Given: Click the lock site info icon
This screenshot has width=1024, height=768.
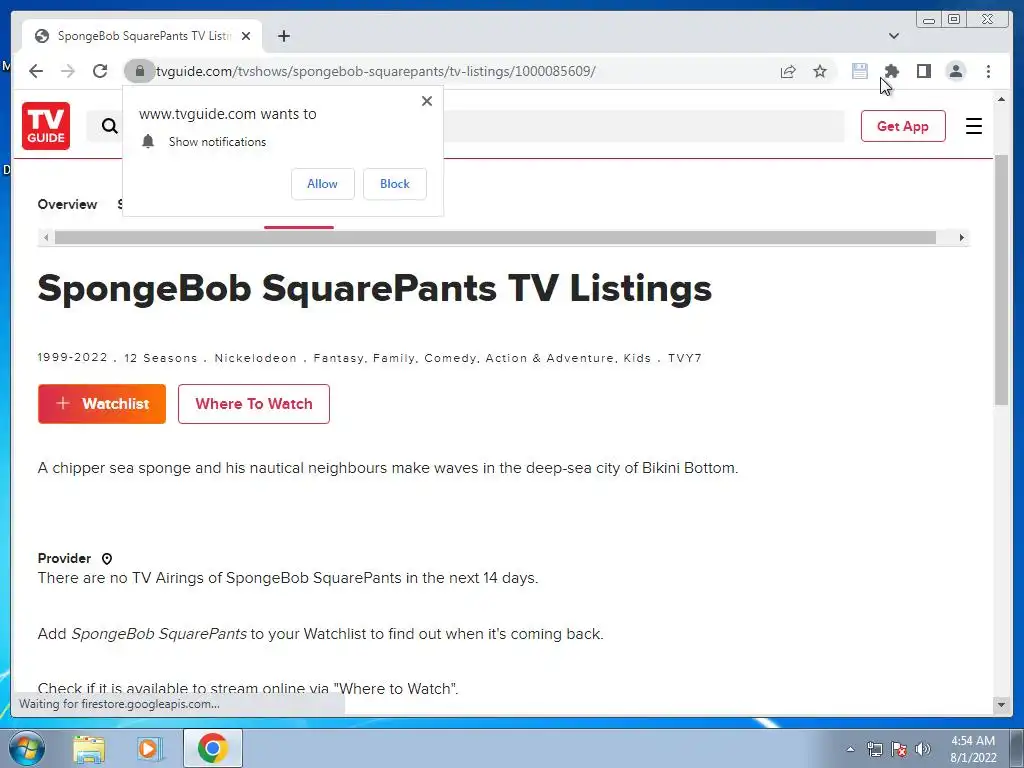Looking at the screenshot, I should pyautogui.click(x=139, y=71).
